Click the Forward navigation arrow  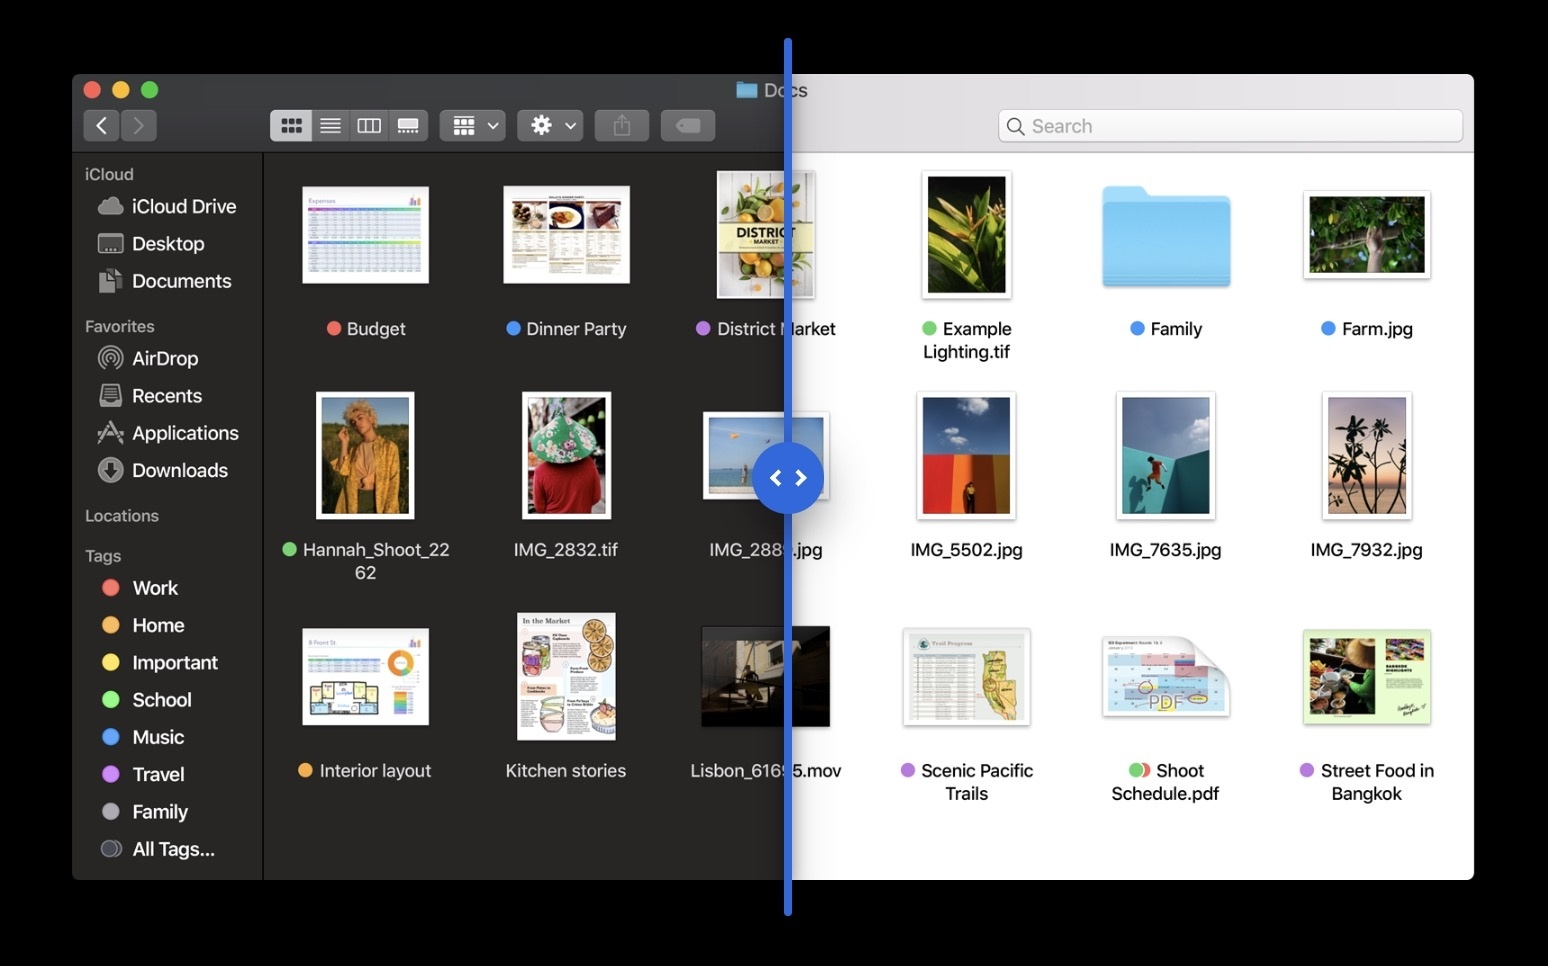[x=139, y=125]
